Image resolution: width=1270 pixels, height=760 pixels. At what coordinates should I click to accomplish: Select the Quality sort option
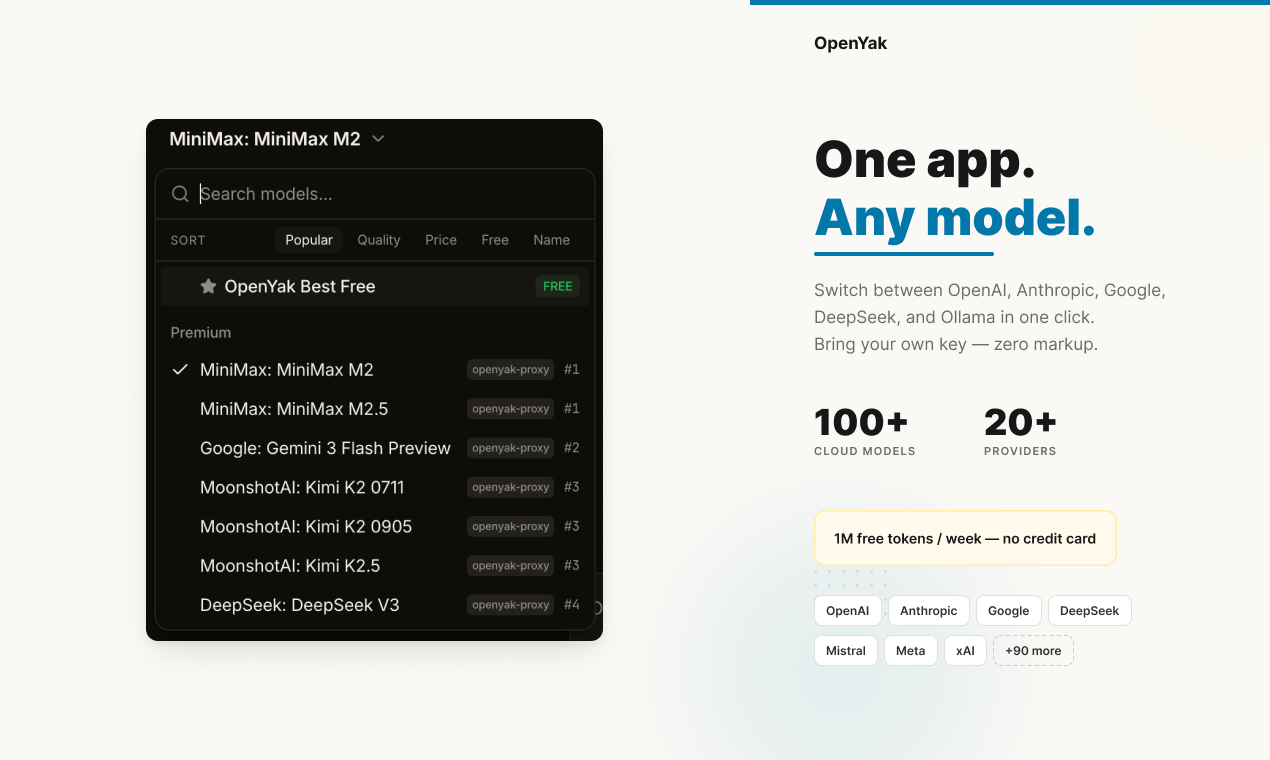(x=379, y=240)
